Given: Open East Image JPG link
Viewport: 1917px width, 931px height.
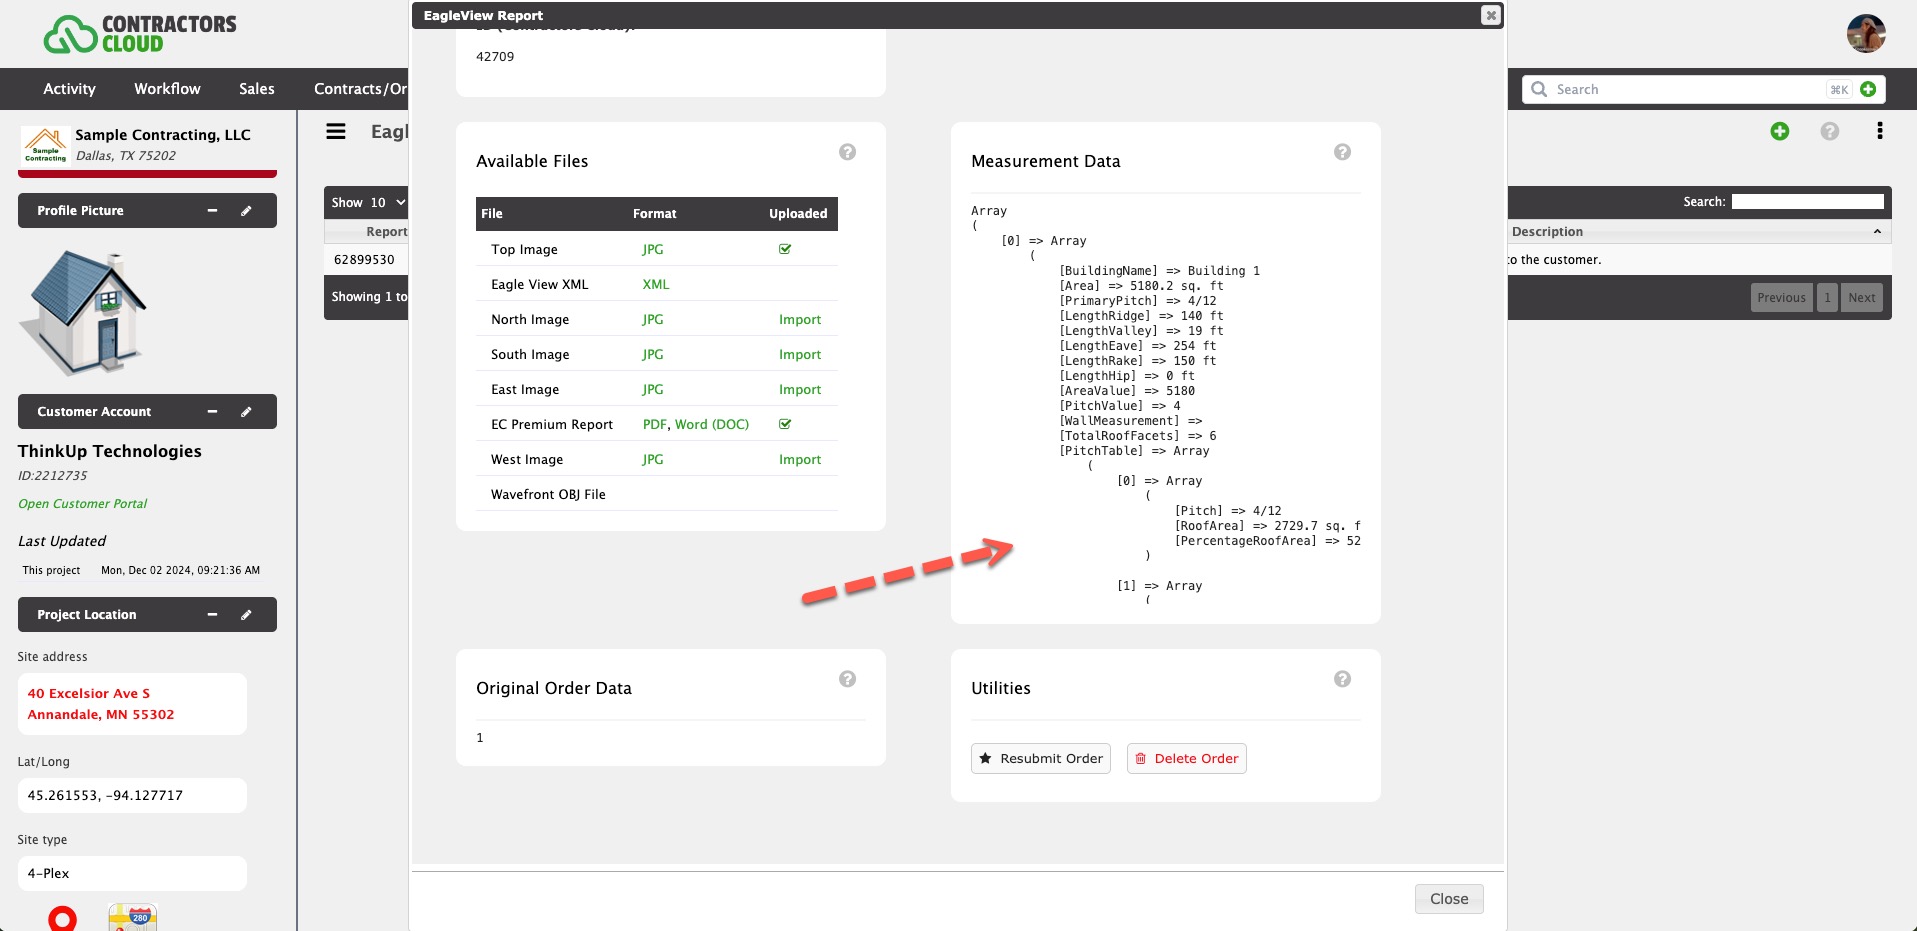Looking at the screenshot, I should click(x=653, y=390).
